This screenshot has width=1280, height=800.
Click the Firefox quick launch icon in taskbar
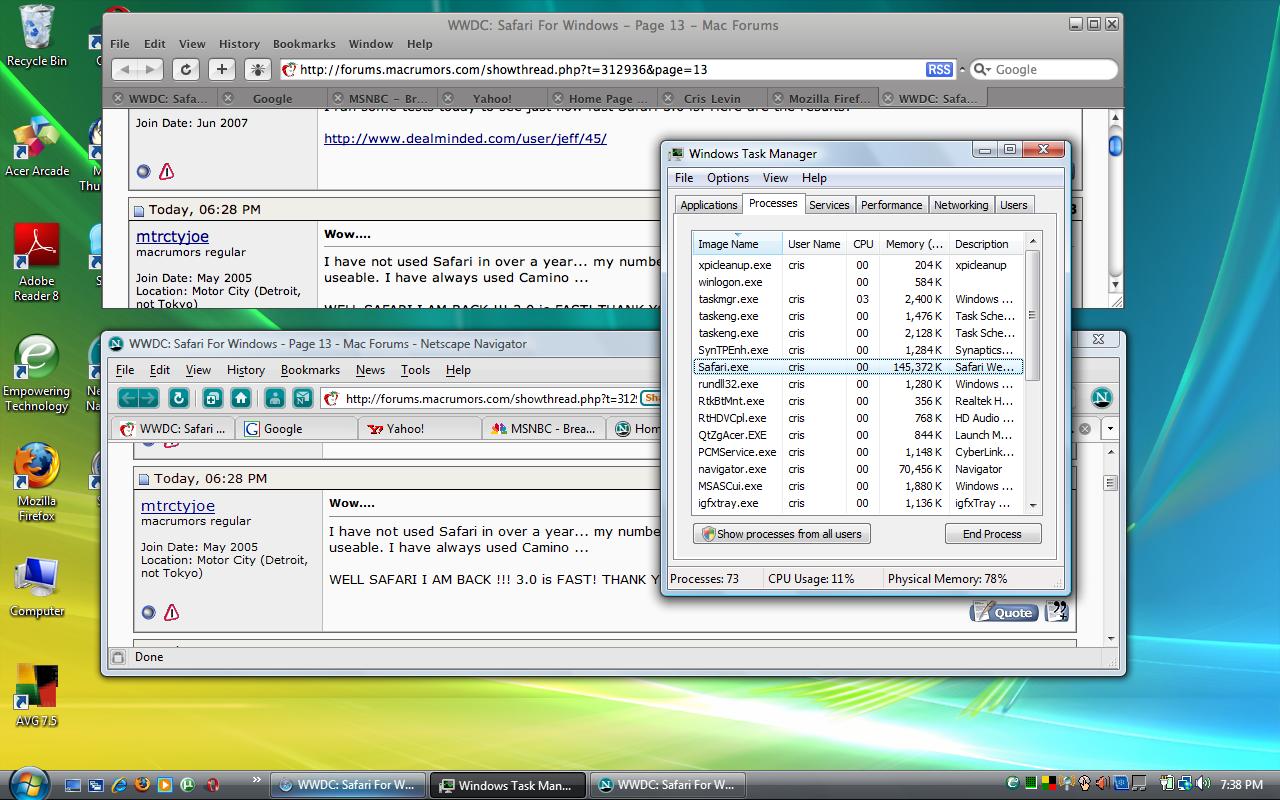tap(142, 785)
